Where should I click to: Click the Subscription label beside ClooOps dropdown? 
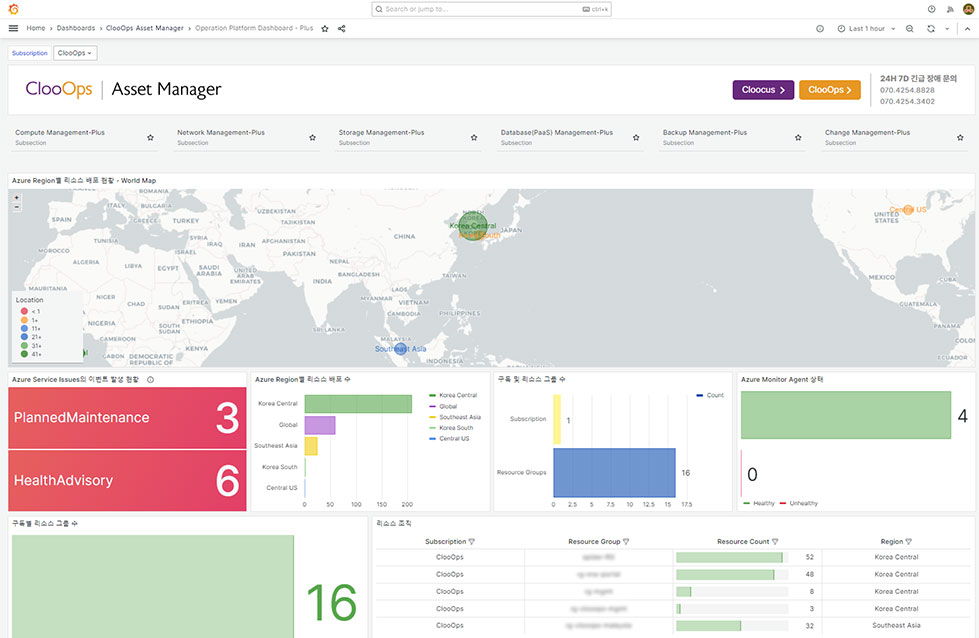29,53
